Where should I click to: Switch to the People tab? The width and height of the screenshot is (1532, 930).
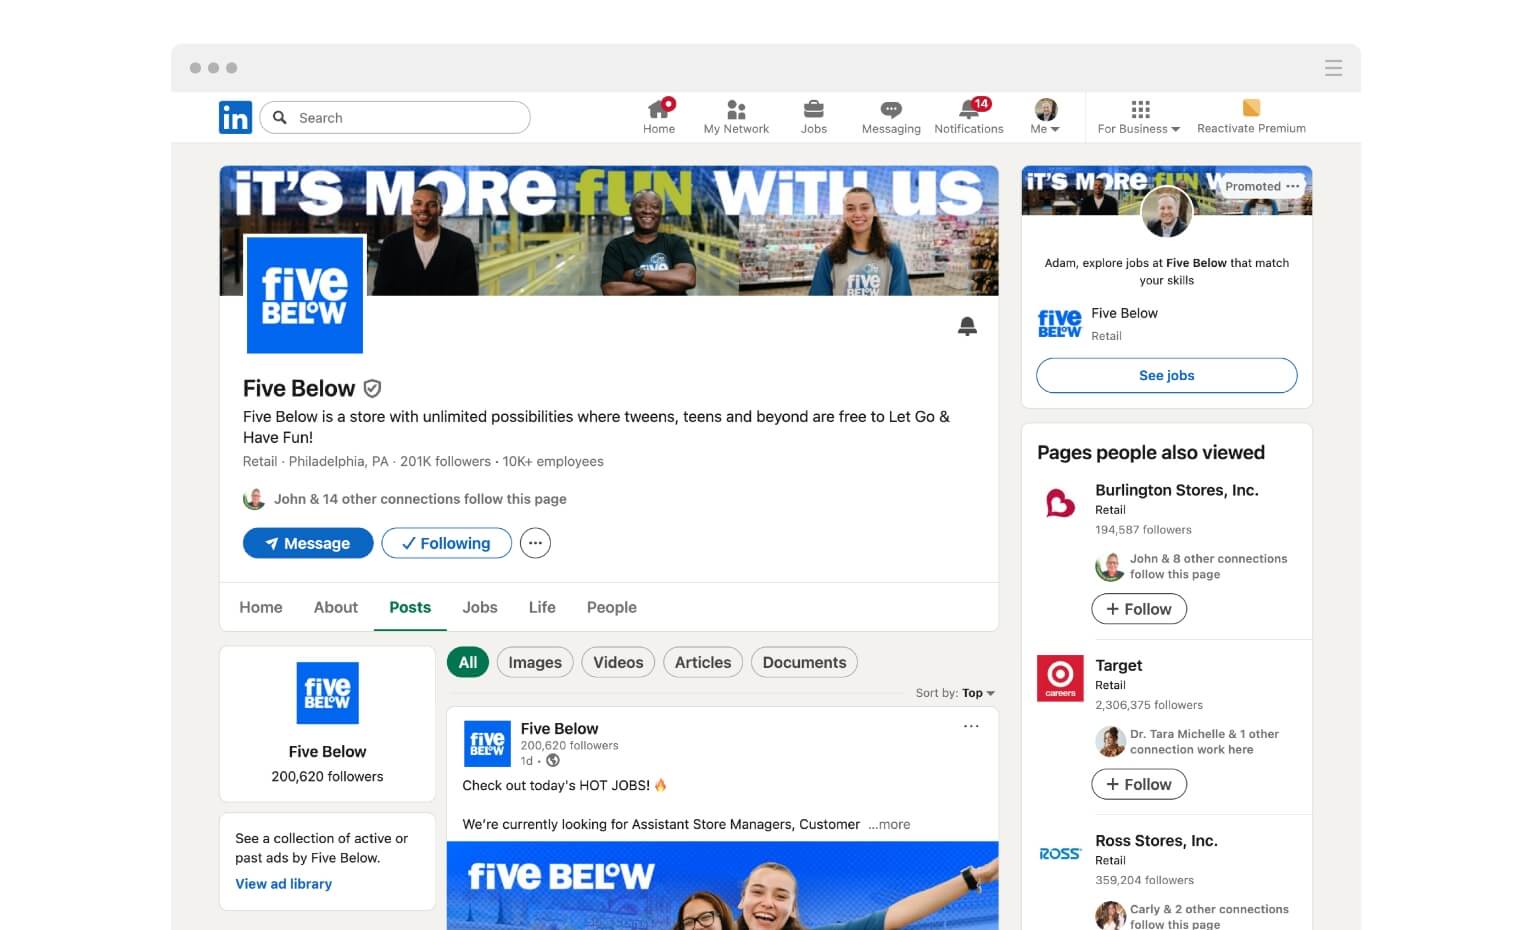click(611, 607)
